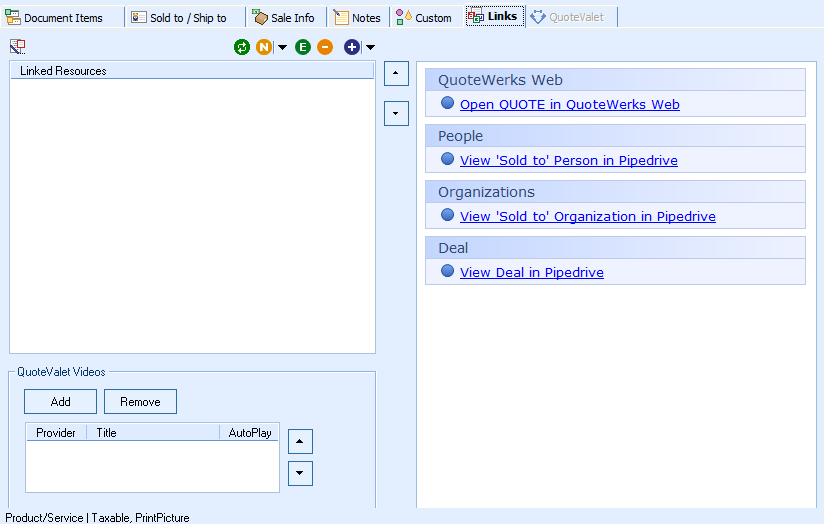Click View Deal in Pipedrive link
The width and height of the screenshot is (824, 524).
pyautogui.click(x=531, y=272)
